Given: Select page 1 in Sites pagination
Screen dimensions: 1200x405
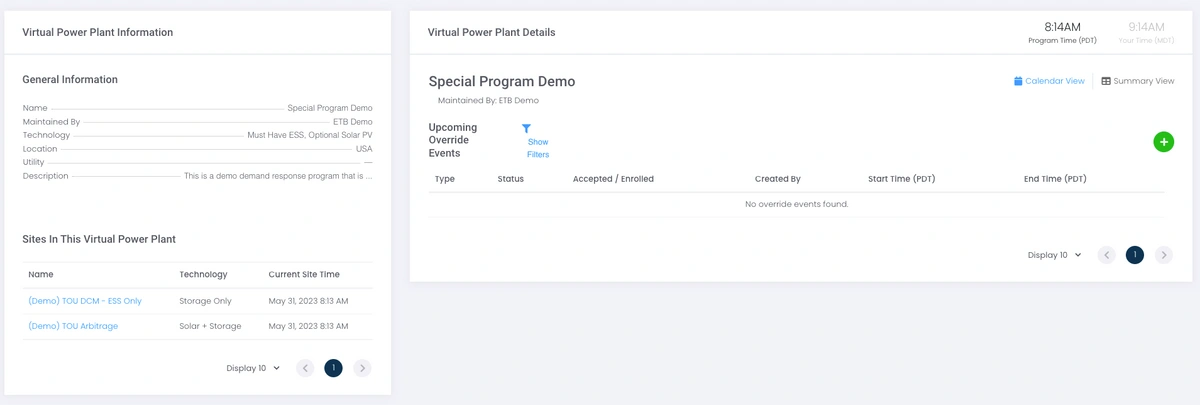Looking at the screenshot, I should point(333,368).
